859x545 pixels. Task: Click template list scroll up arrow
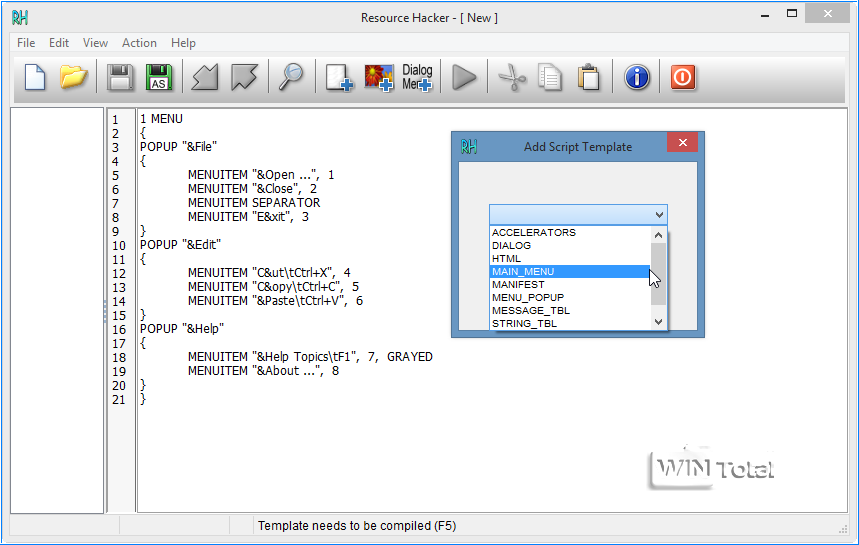[658, 235]
